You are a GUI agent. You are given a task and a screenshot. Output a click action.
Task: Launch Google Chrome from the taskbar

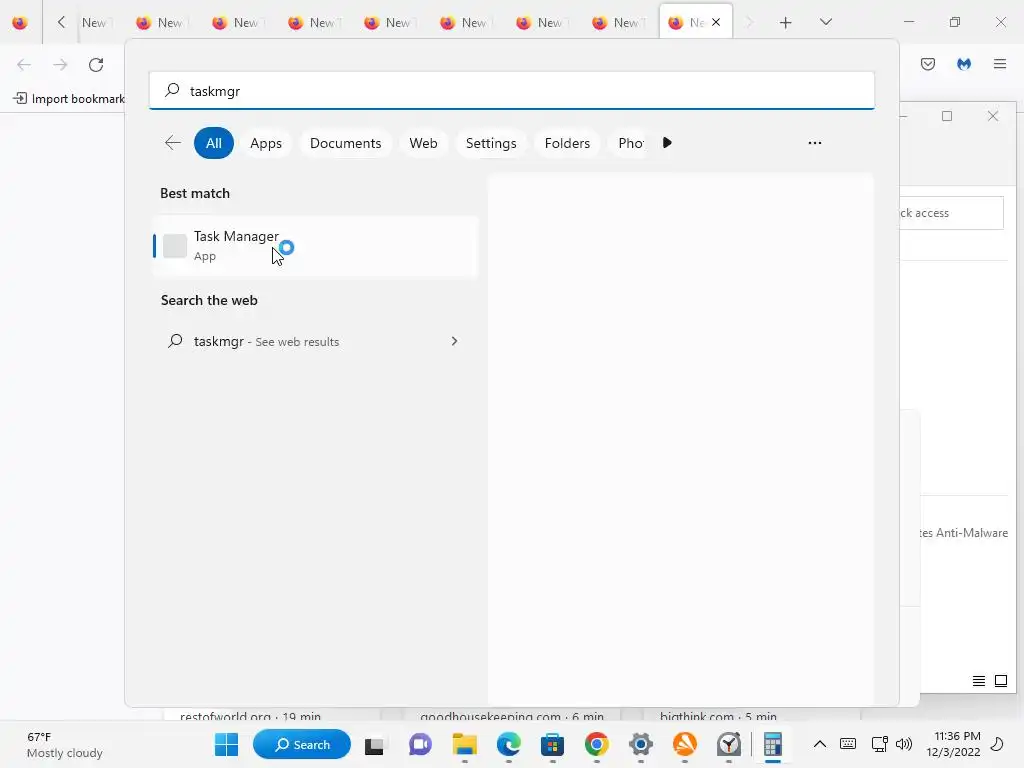pos(596,744)
